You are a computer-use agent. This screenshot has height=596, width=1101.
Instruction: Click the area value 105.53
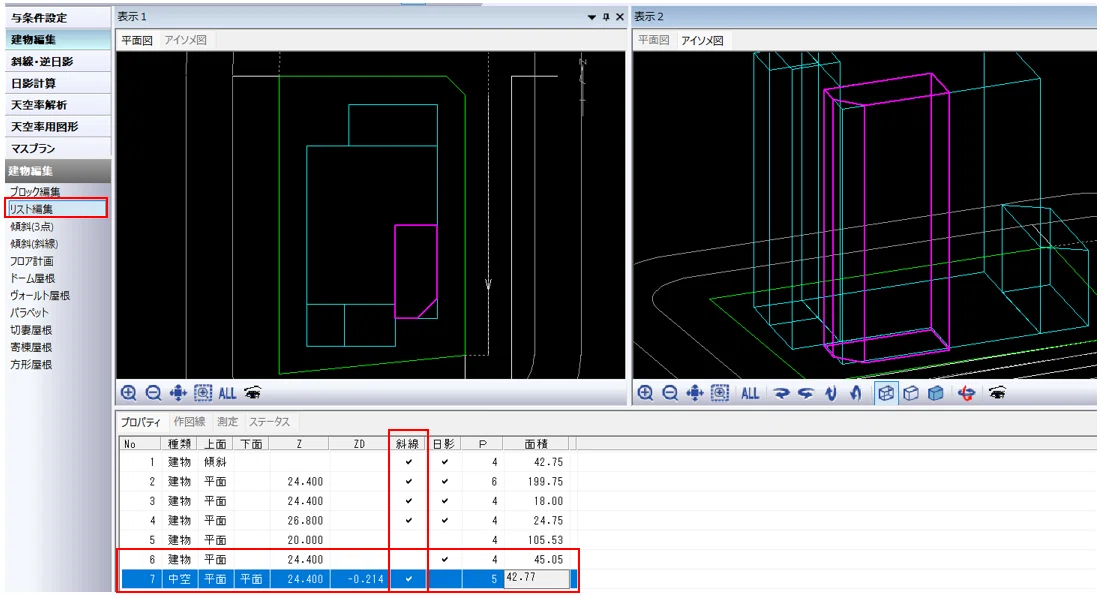[546, 540]
